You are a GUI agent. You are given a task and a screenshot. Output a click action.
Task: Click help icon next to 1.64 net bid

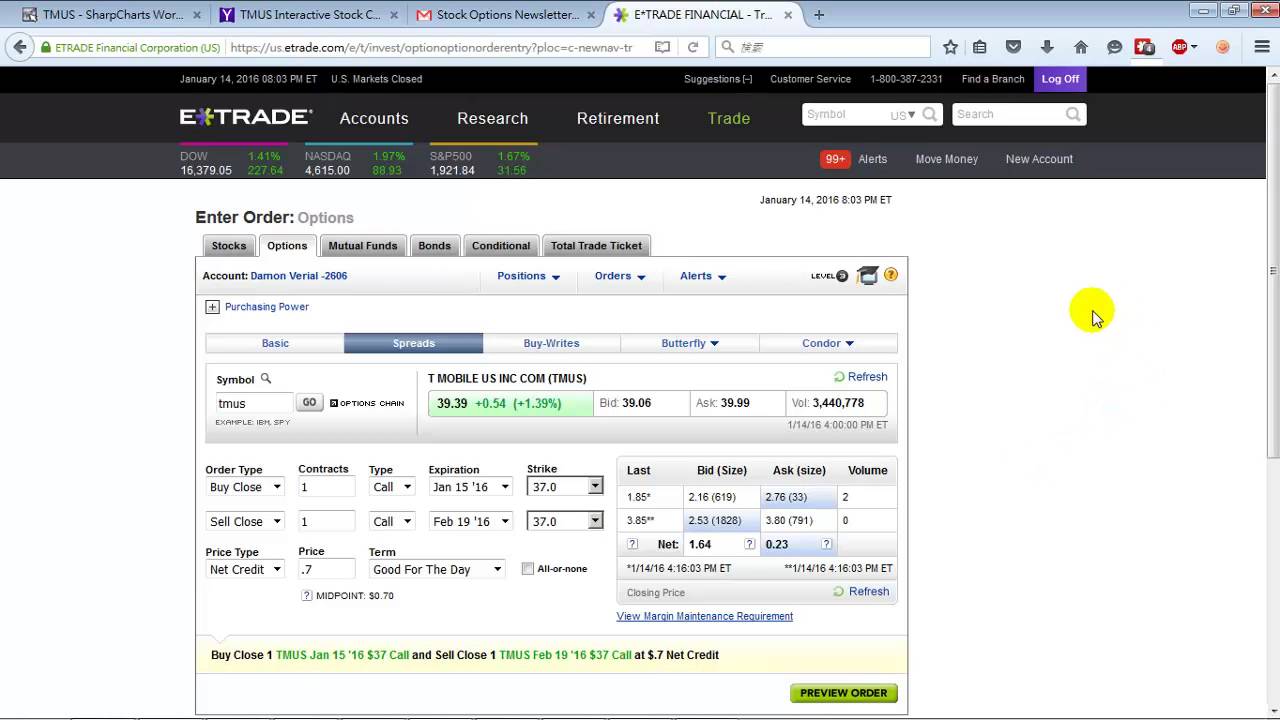[x=749, y=544]
